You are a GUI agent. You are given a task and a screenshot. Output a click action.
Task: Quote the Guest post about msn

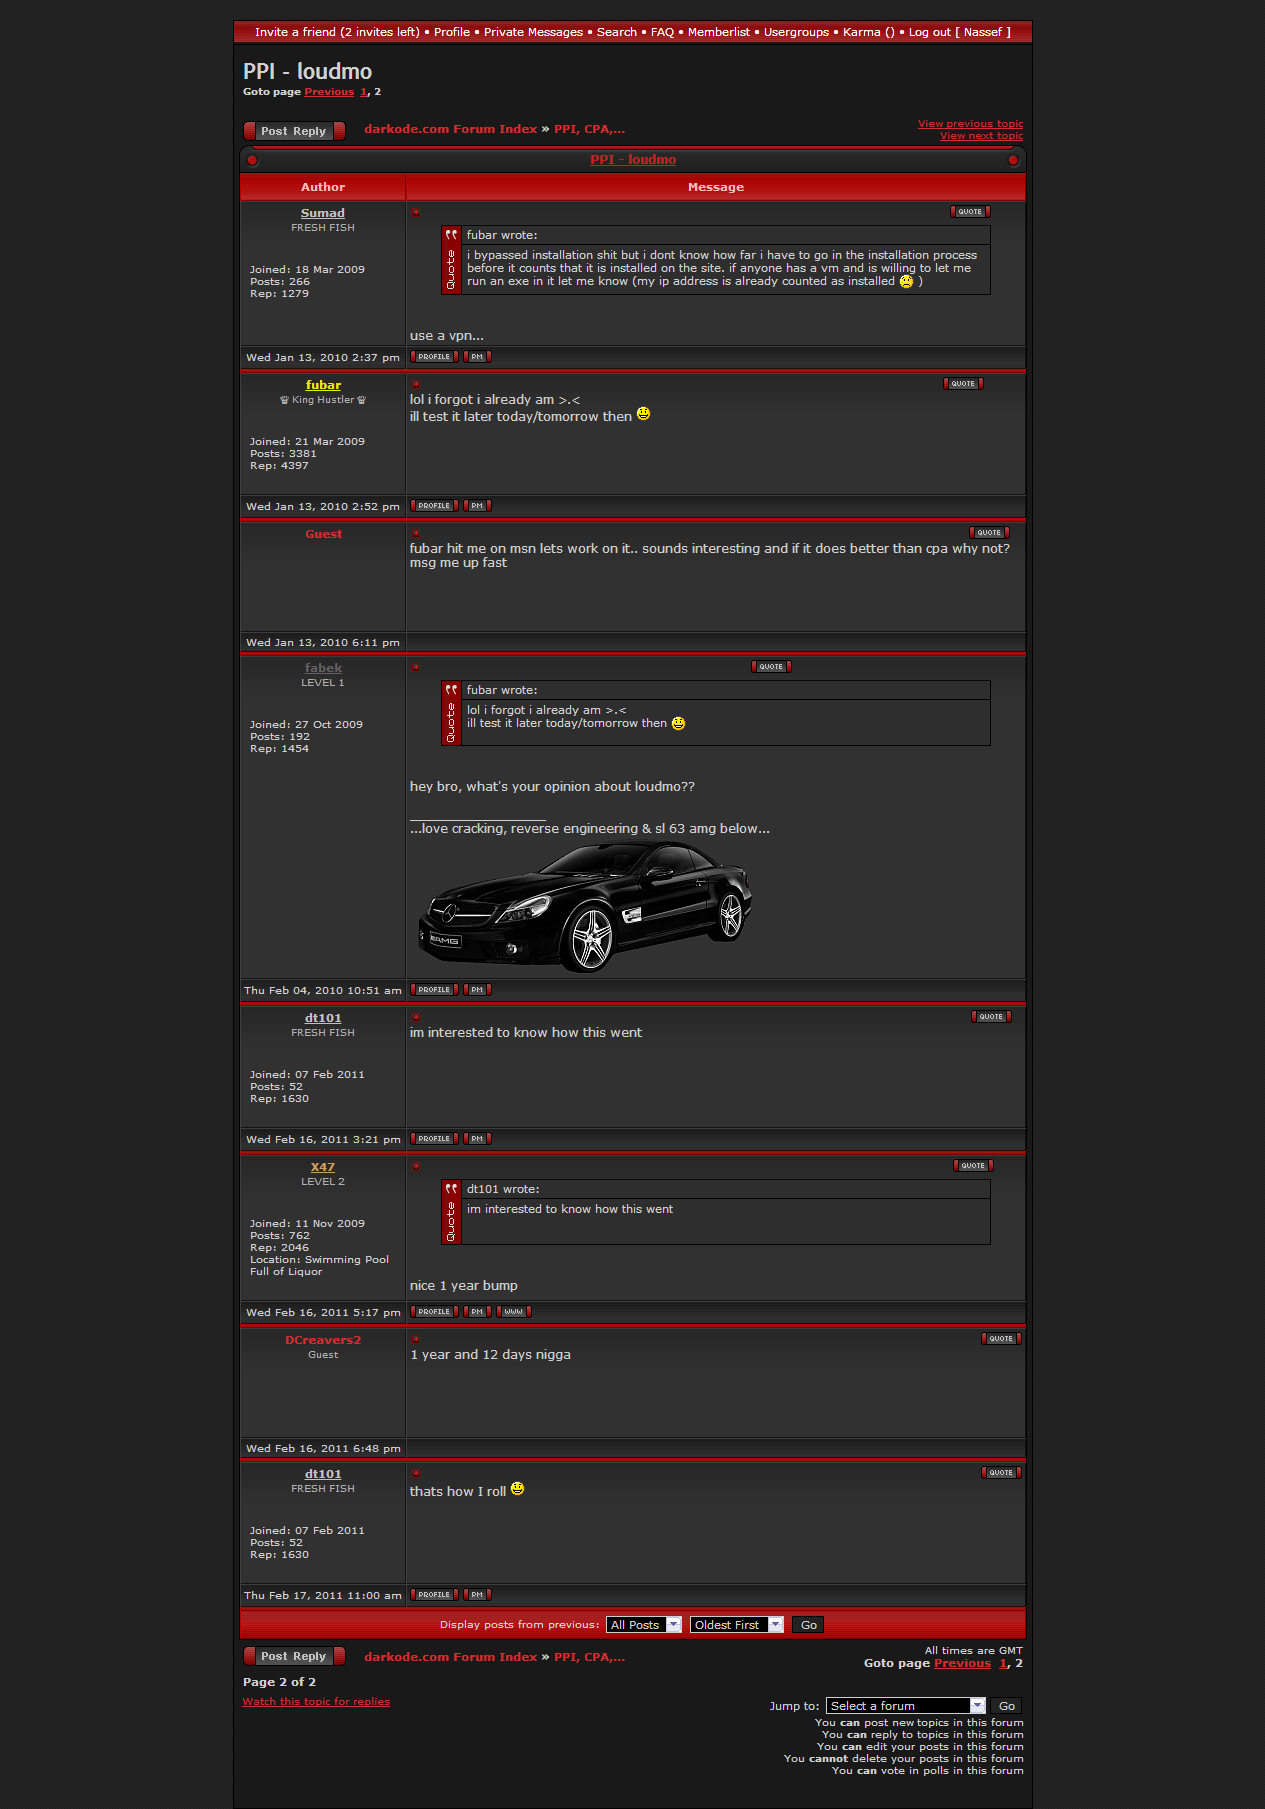coord(988,533)
